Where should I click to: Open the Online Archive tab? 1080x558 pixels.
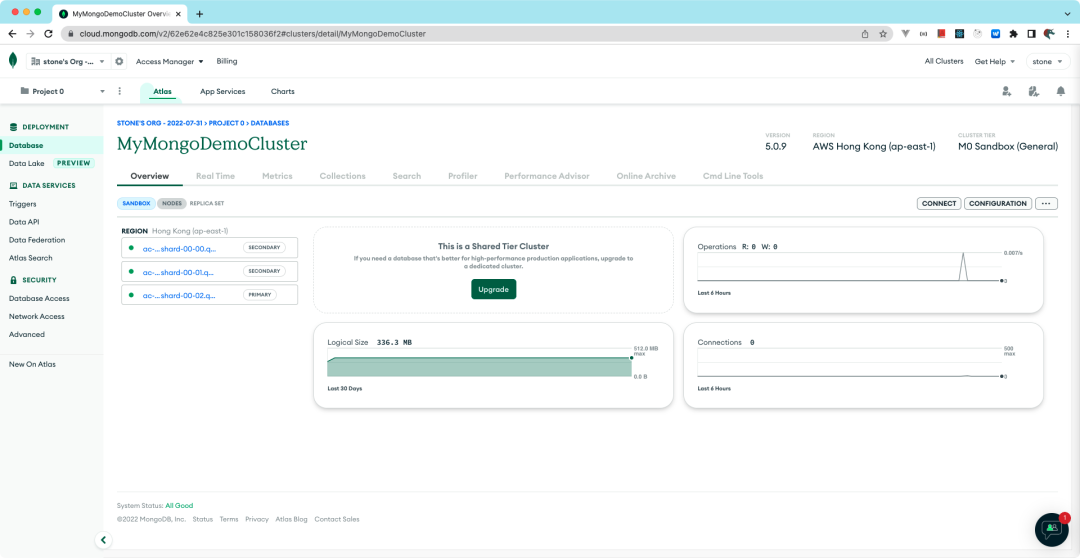click(x=646, y=176)
